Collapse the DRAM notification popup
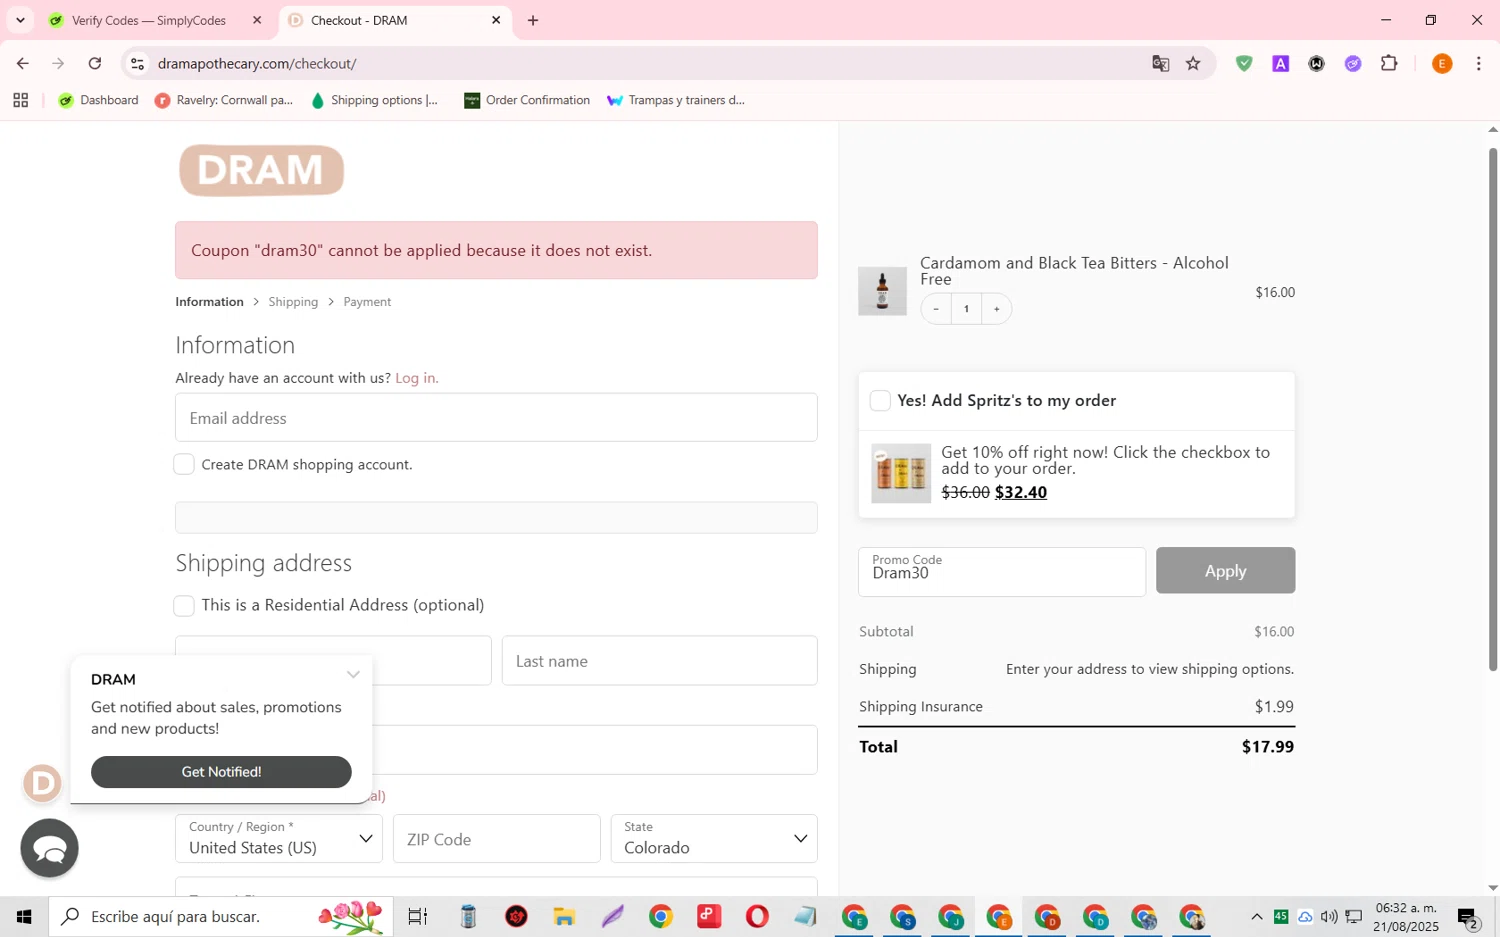This screenshot has width=1500, height=937. 353,675
